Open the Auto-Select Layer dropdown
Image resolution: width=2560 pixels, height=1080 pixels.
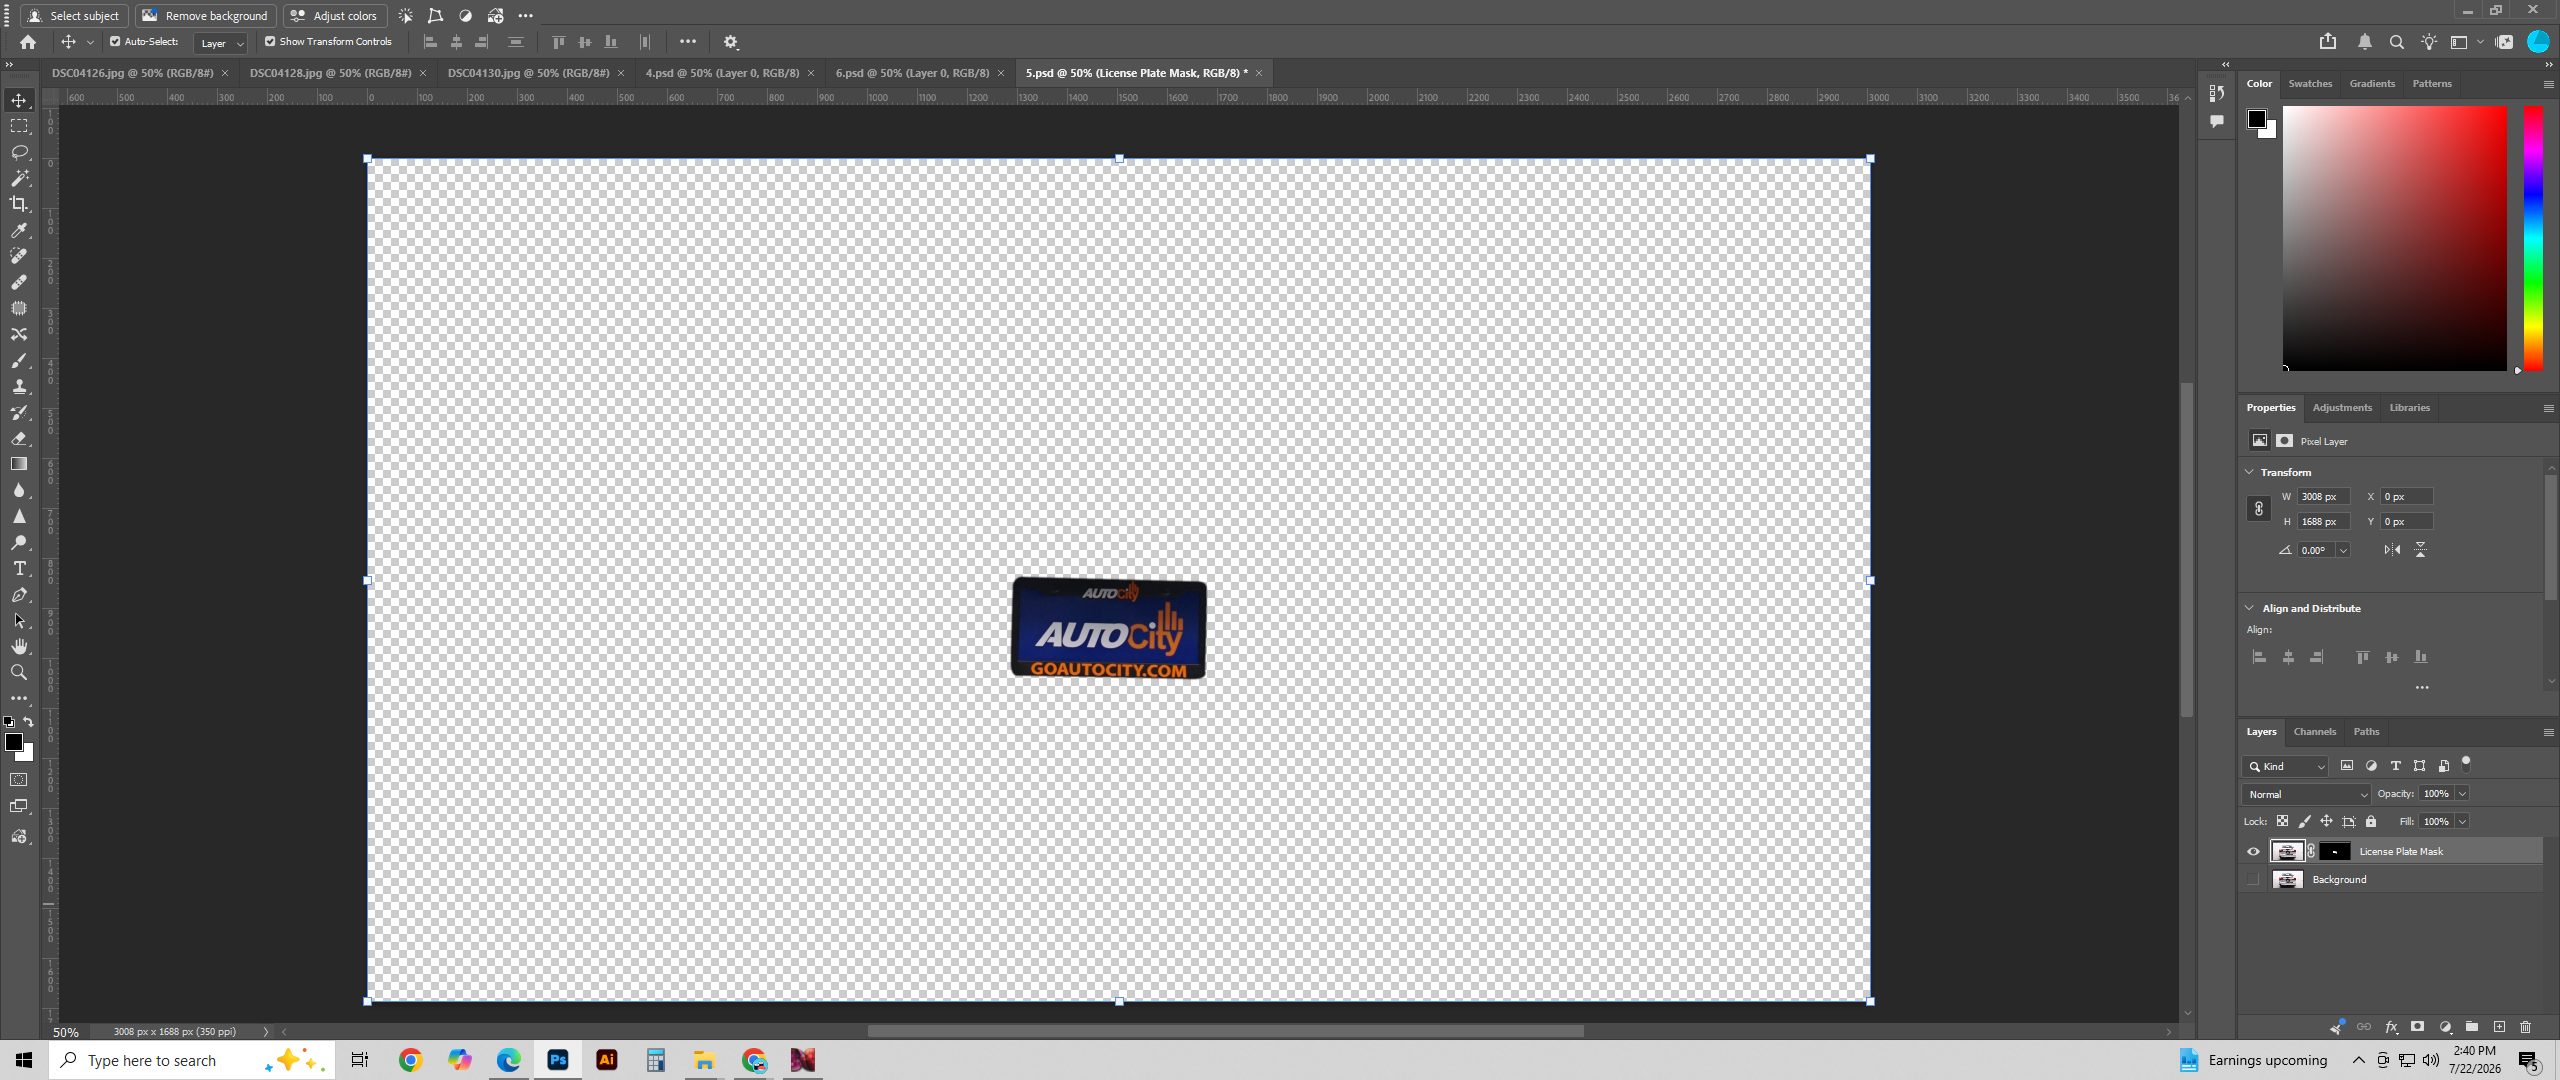[x=221, y=43]
